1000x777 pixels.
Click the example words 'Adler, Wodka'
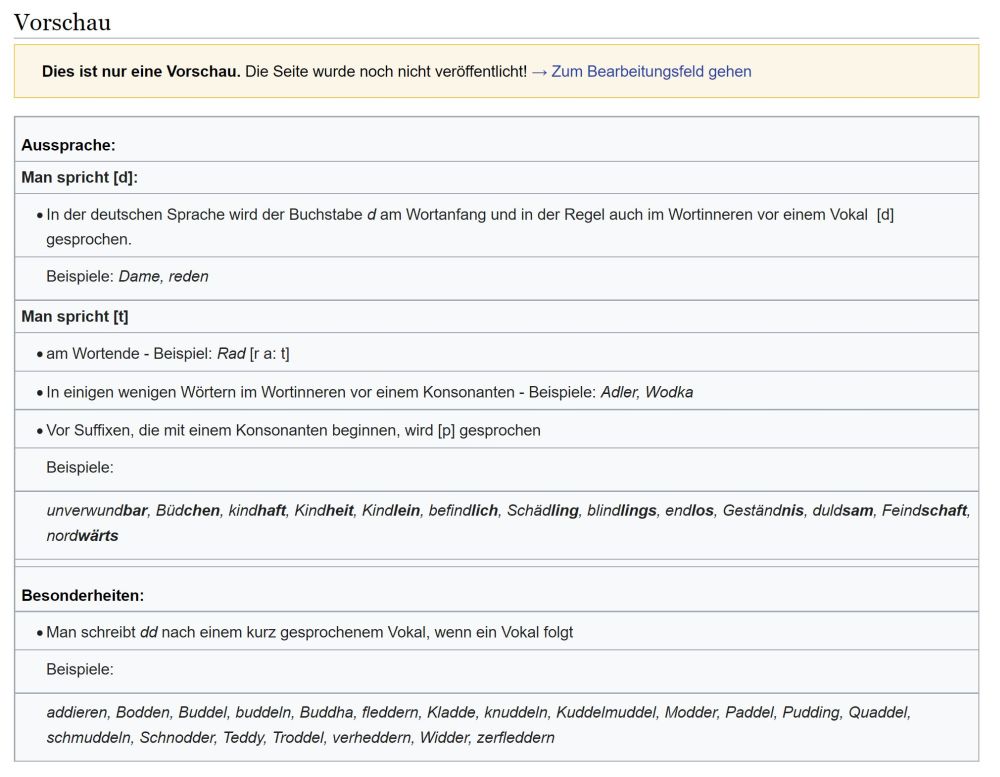tap(646, 392)
